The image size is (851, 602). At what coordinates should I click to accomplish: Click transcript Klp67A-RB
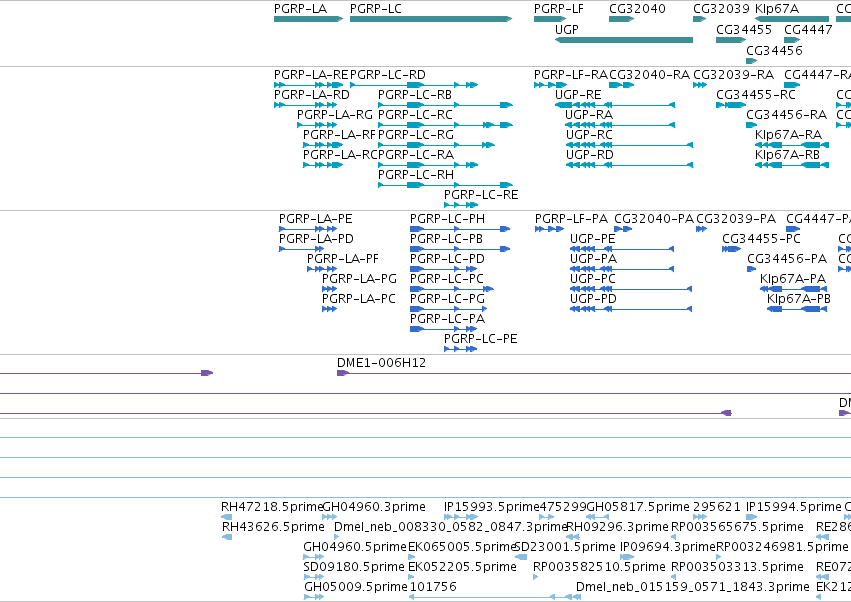pos(792,165)
